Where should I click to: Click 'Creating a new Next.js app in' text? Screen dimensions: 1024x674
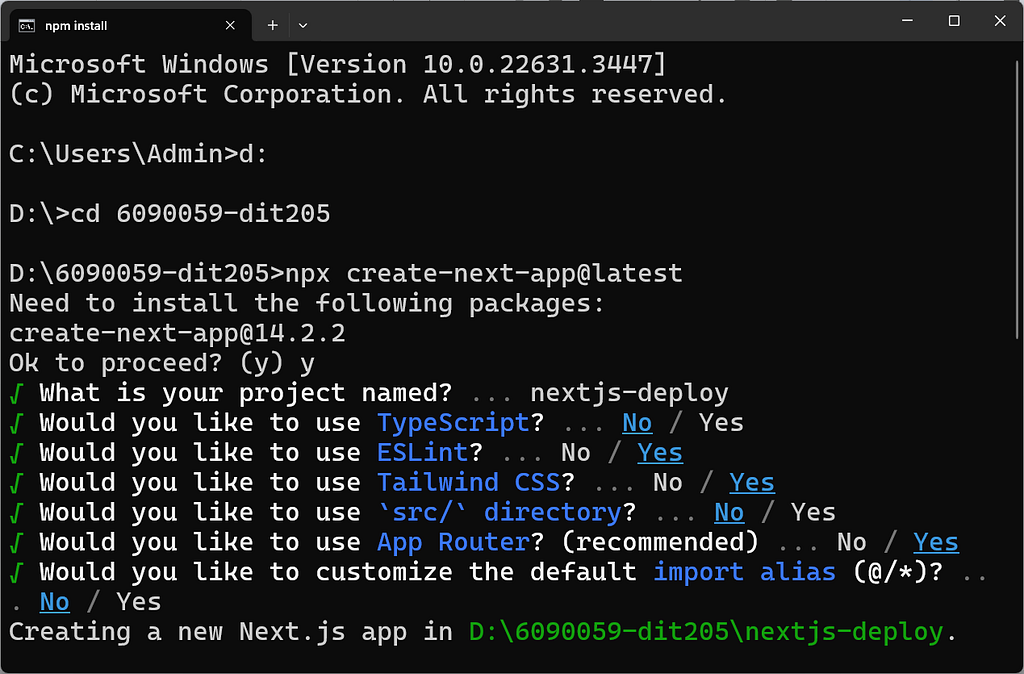coord(231,632)
